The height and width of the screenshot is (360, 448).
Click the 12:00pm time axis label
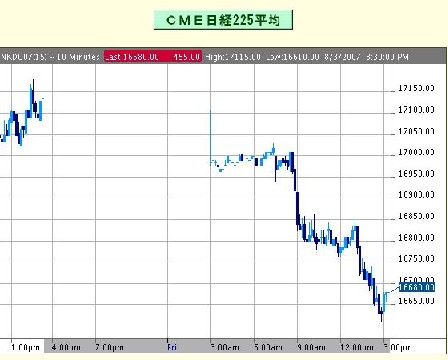click(x=357, y=347)
